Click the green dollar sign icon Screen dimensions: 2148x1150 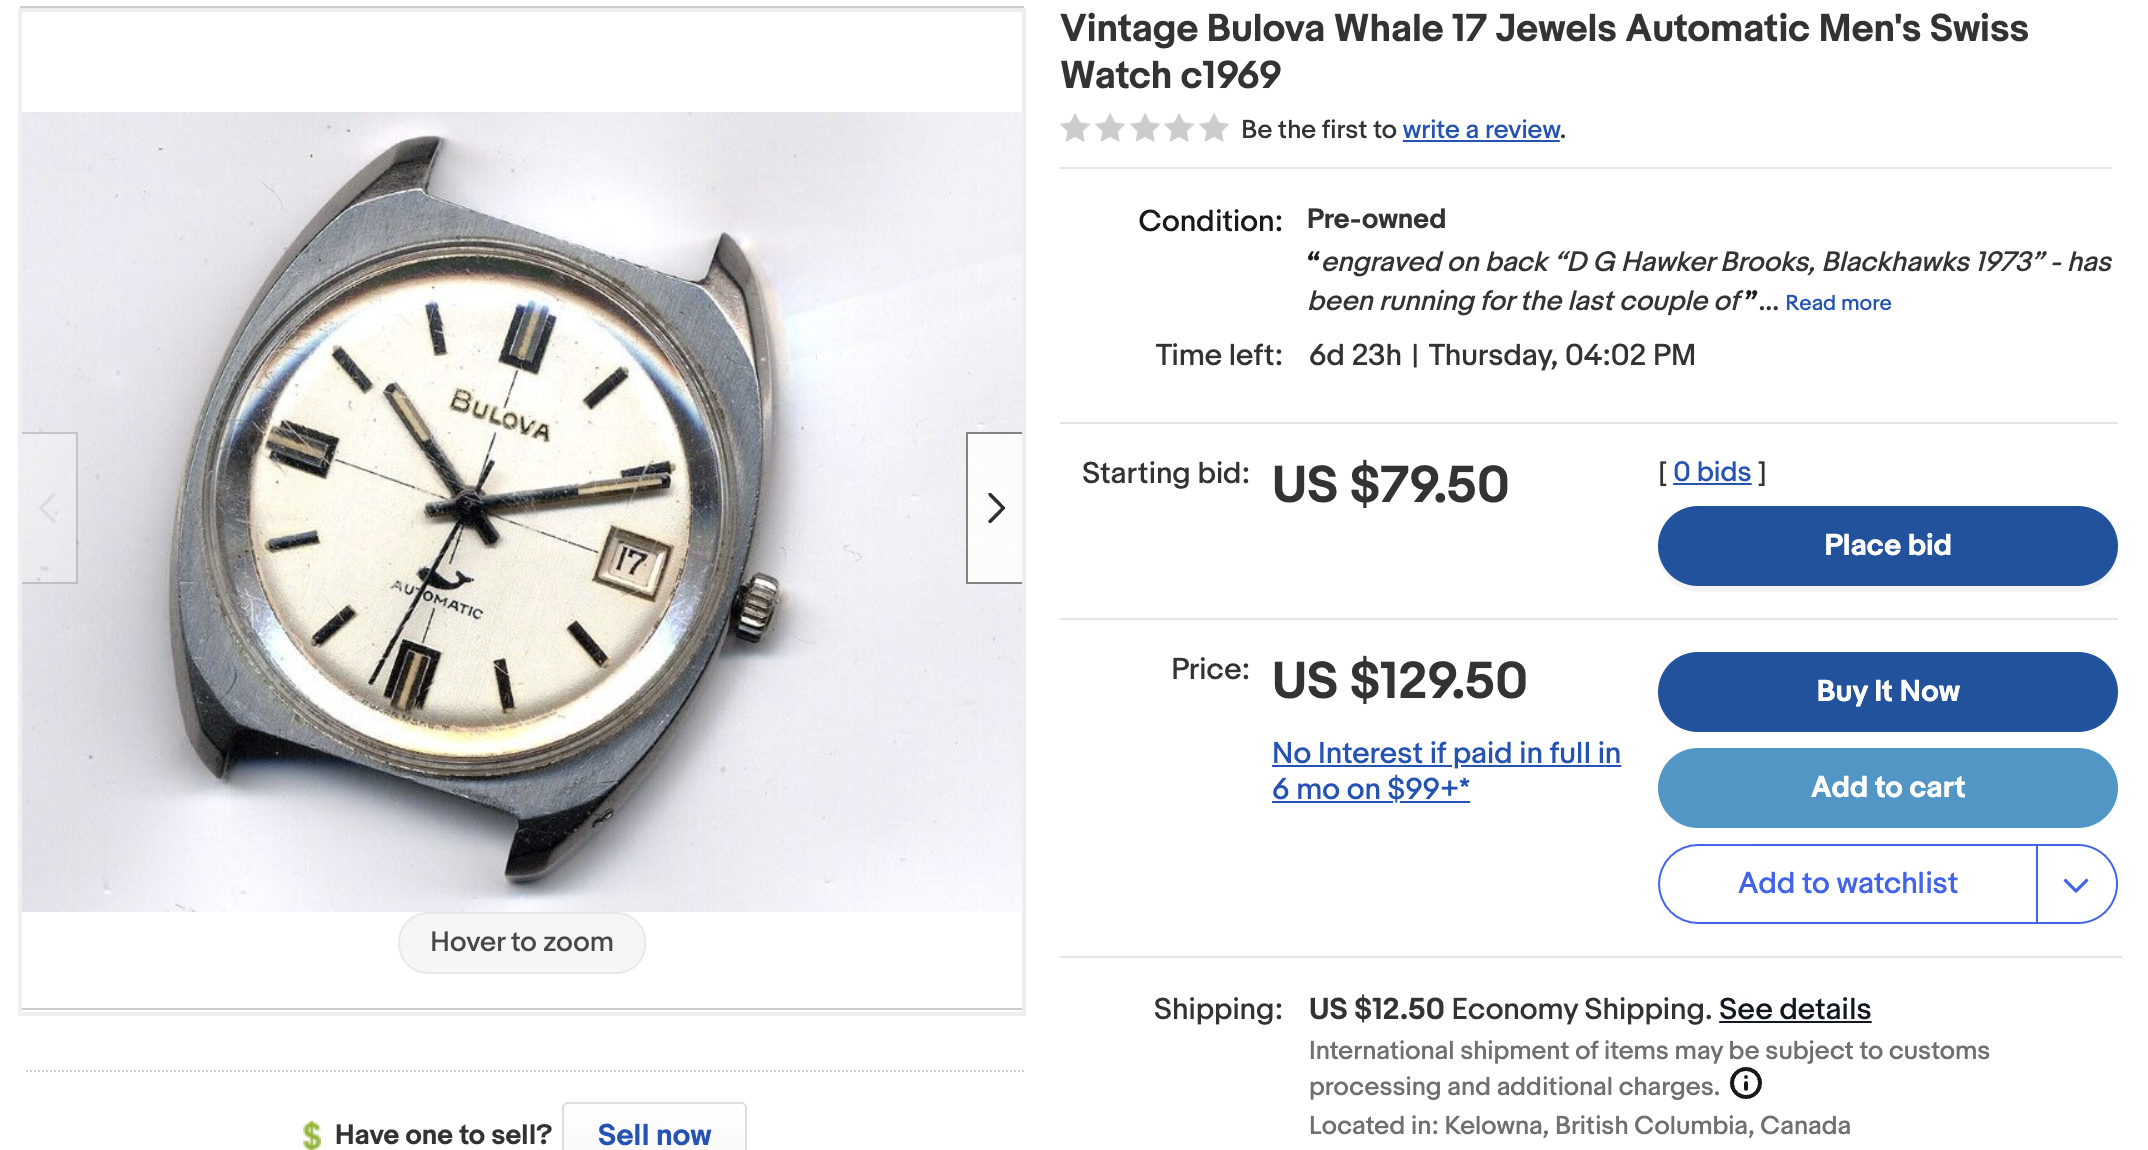(312, 1134)
